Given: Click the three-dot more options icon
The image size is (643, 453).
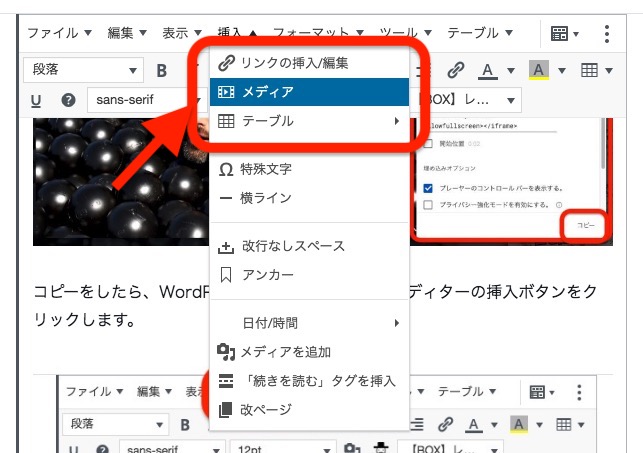Looking at the screenshot, I should tap(607, 33).
